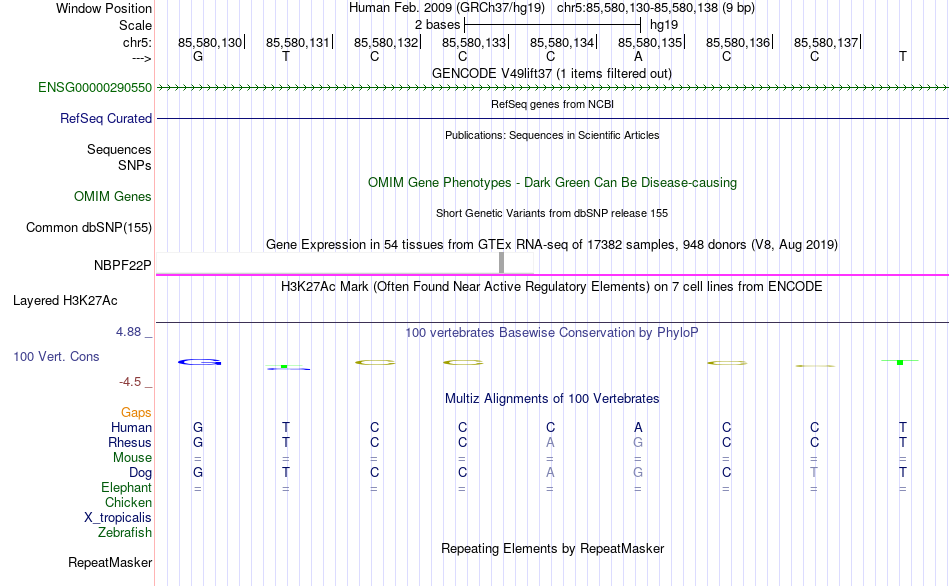
Task: Select the Chicken species label
Action: tap(128, 503)
